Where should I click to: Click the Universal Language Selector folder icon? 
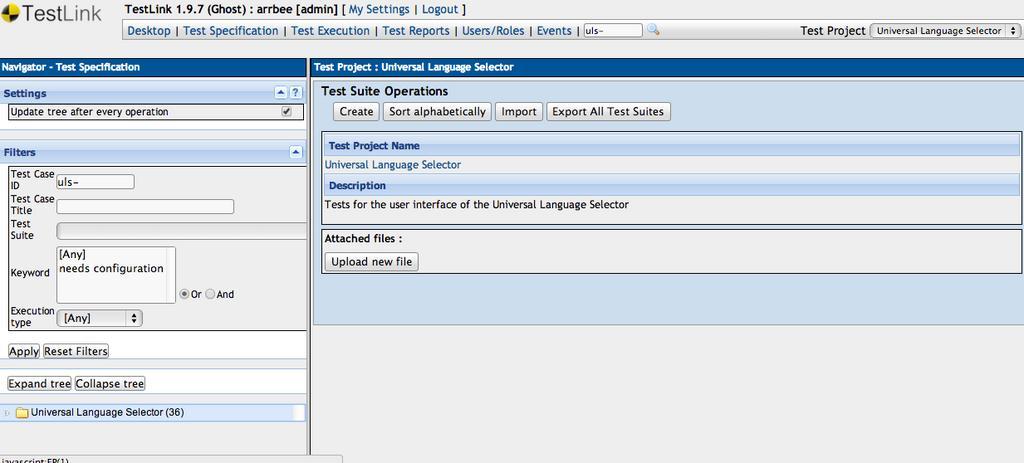(x=22, y=413)
